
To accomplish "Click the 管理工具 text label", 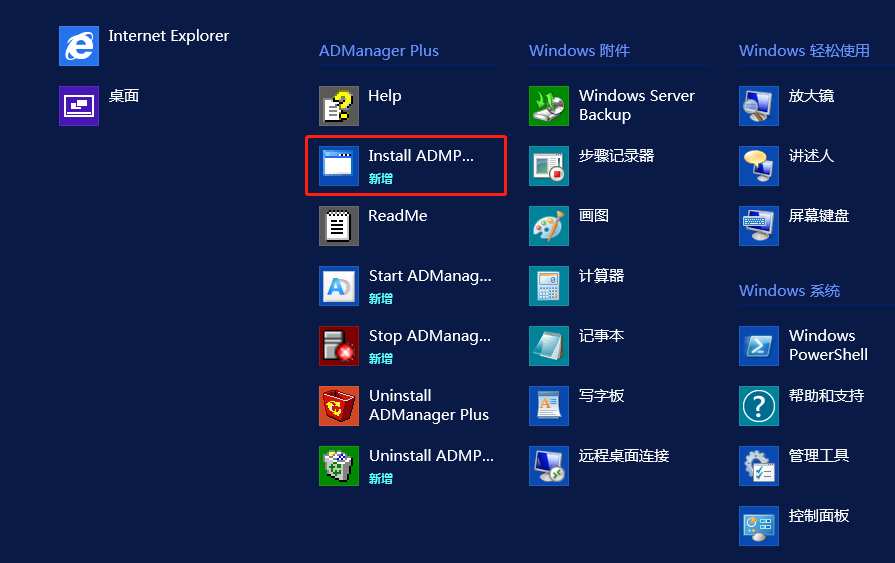I will pyautogui.click(x=819, y=455).
